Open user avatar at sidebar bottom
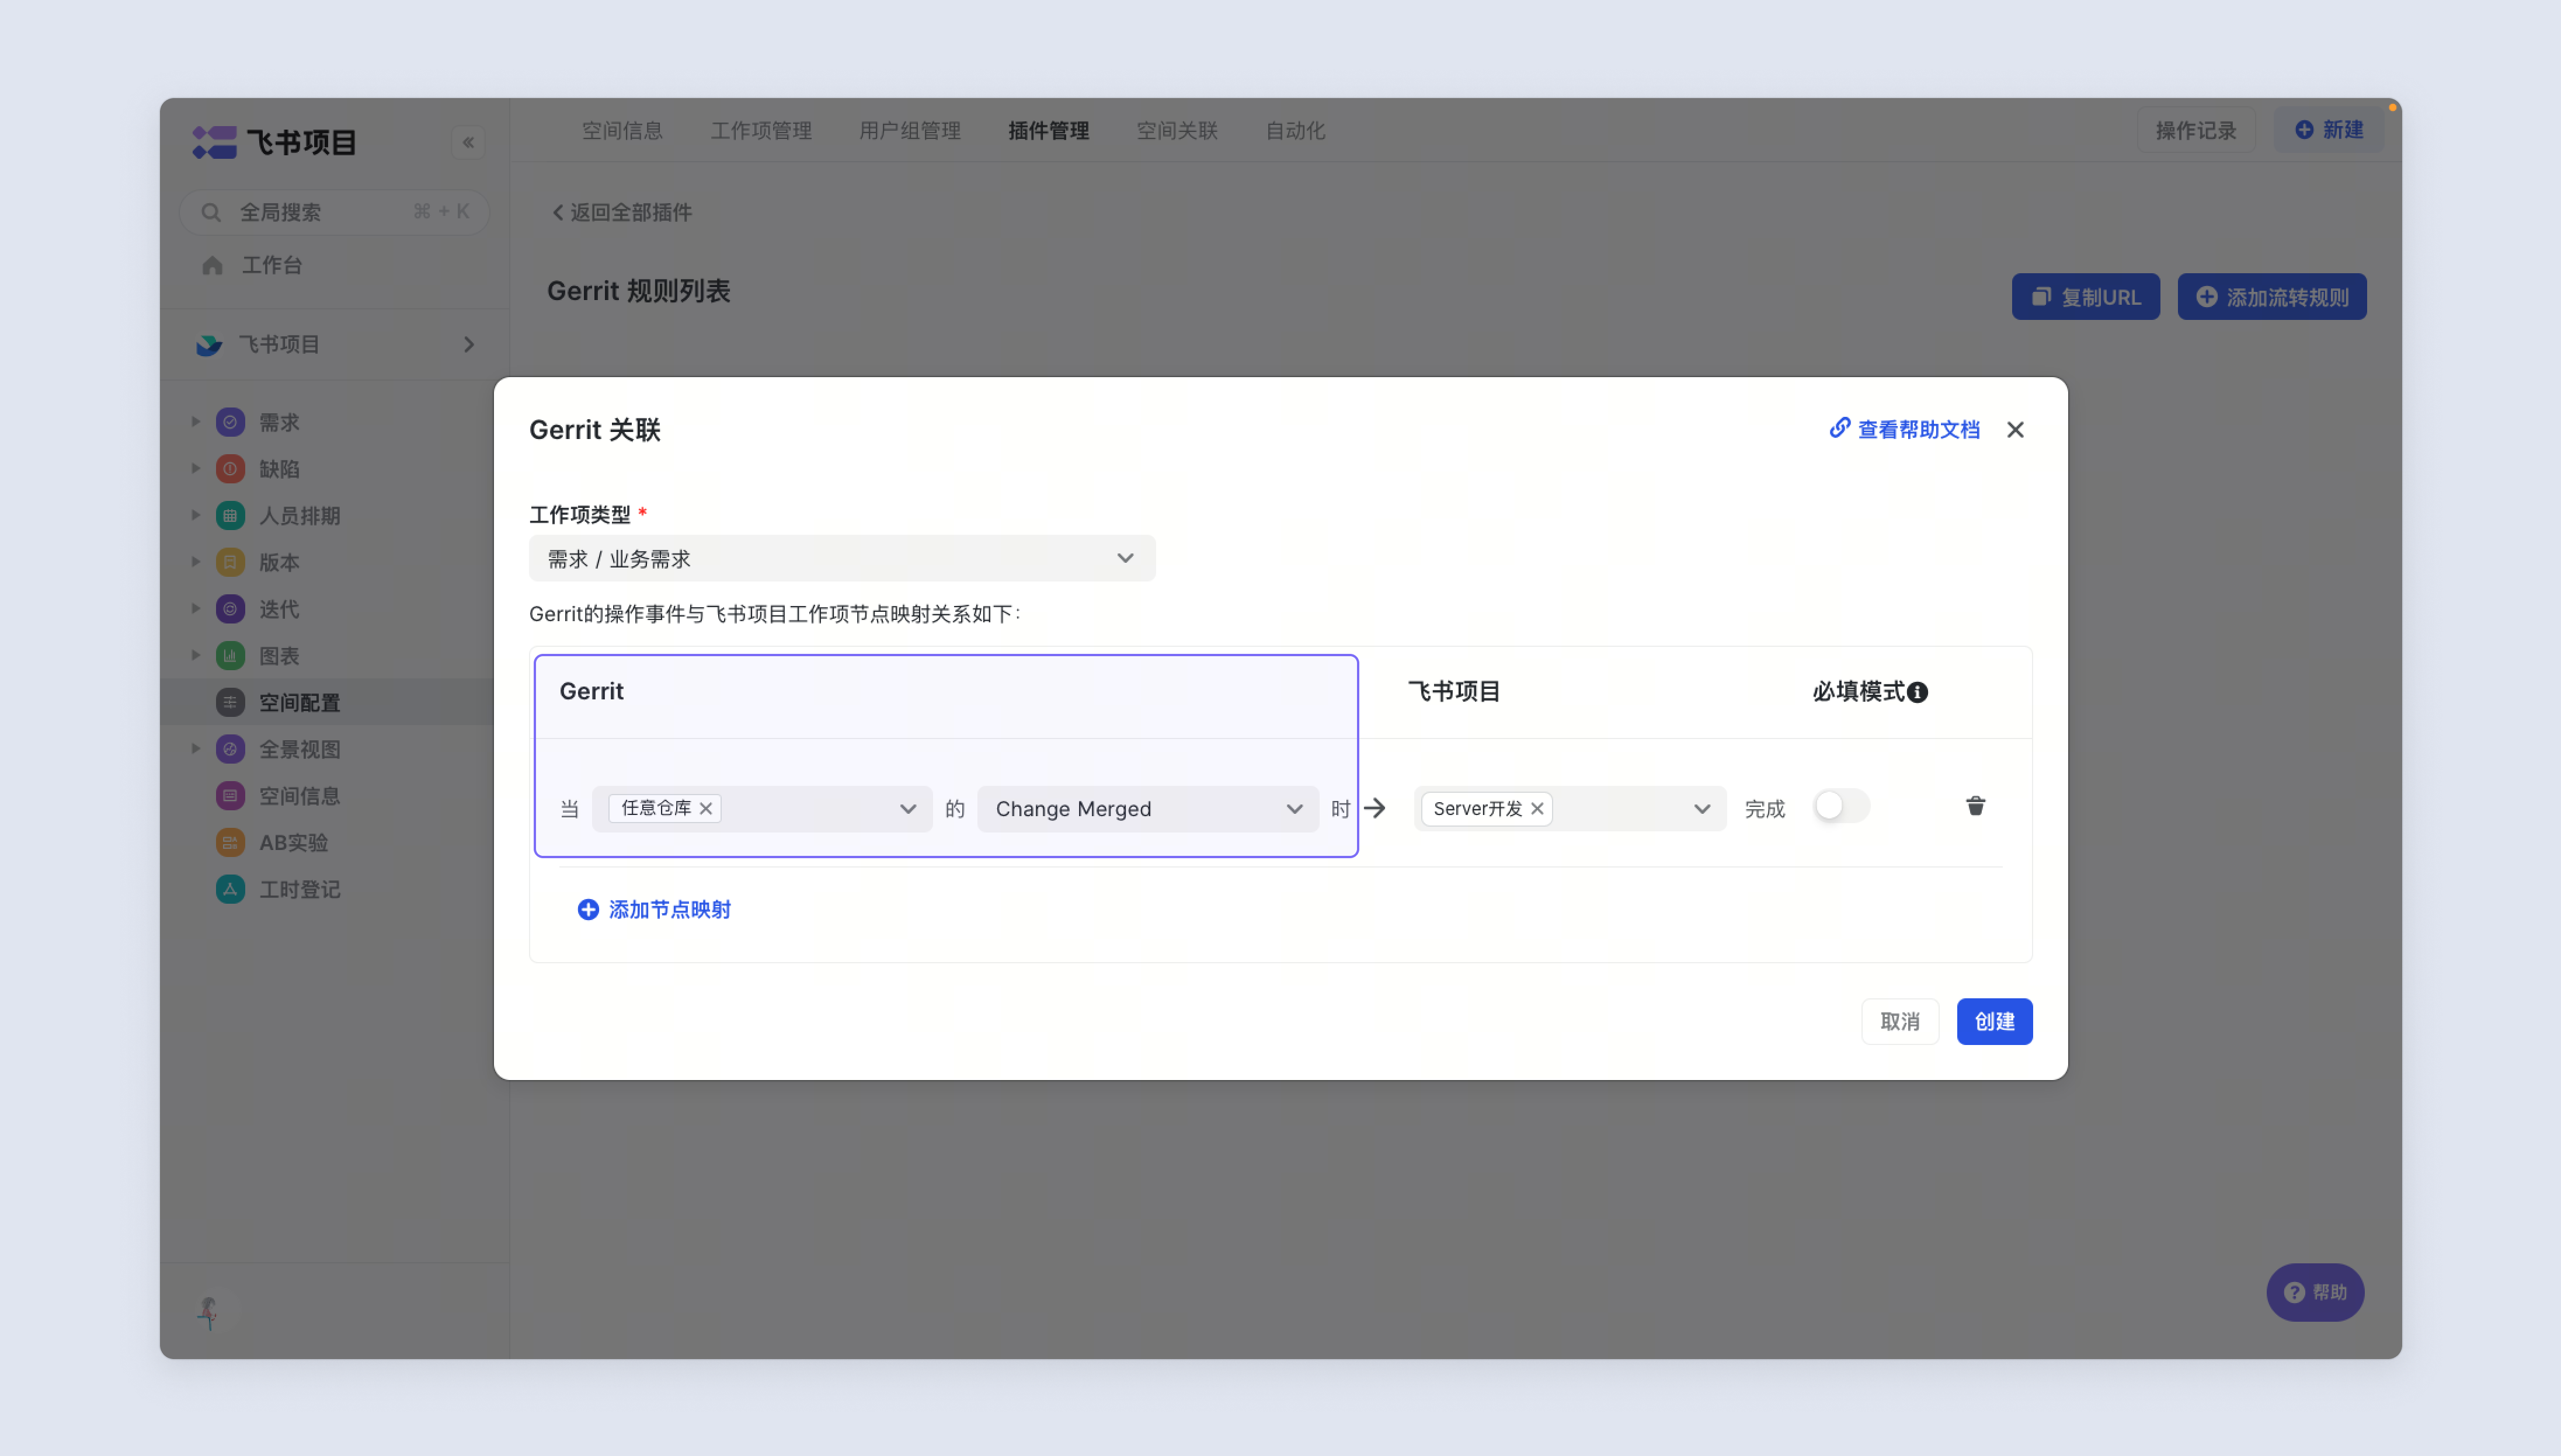Screen dimensions: 2561x1456 point(209,1312)
